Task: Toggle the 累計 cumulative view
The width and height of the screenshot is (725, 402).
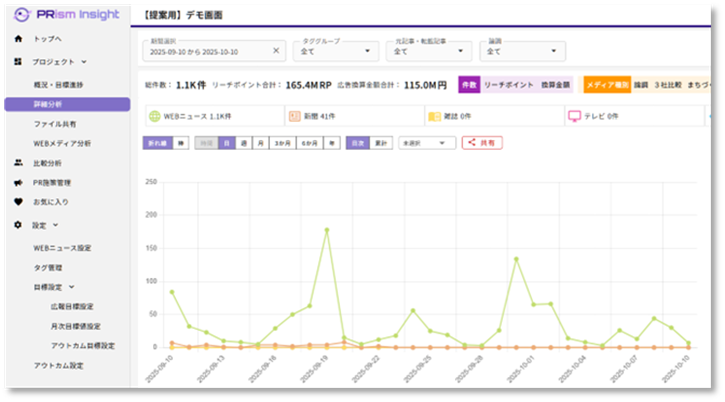Action: 382,143
